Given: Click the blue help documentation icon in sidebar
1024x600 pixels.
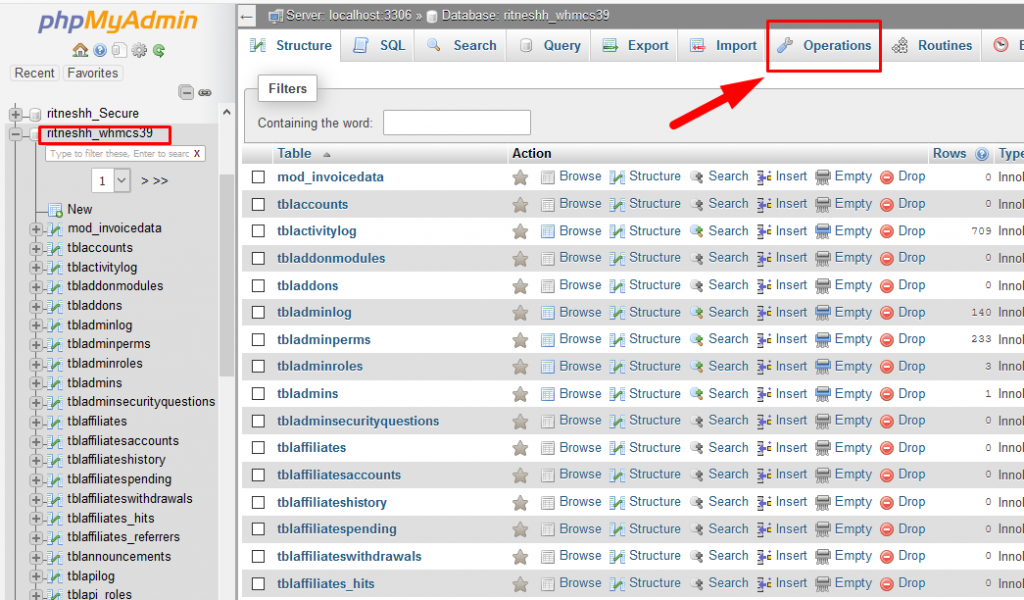Looking at the screenshot, I should pyautogui.click(x=100, y=50).
